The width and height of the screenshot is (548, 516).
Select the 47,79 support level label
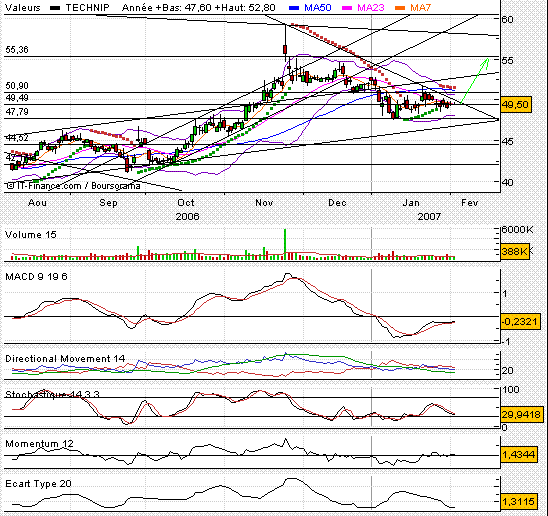(x=17, y=112)
